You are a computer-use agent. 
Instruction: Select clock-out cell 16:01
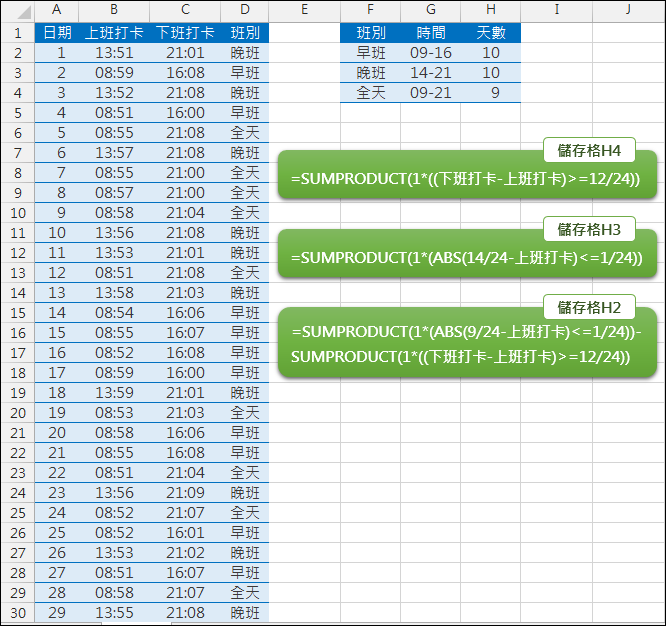[185, 533]
